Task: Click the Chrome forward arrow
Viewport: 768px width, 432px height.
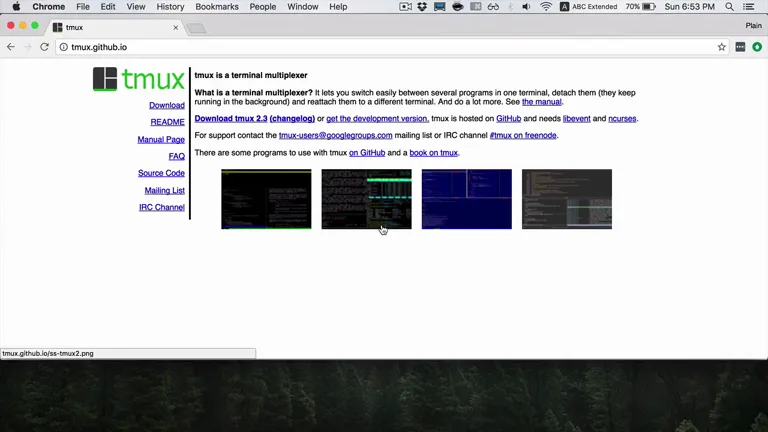Action: tap(27, 47)
